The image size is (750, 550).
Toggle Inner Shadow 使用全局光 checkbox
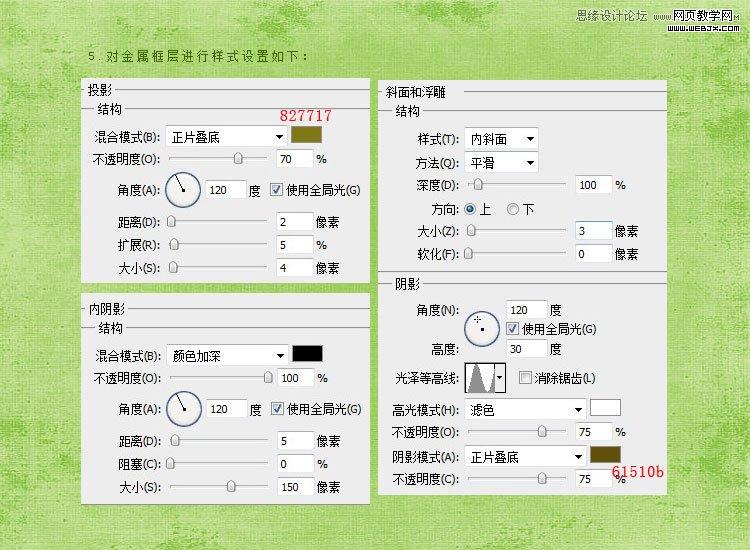[x=277, y=408]
